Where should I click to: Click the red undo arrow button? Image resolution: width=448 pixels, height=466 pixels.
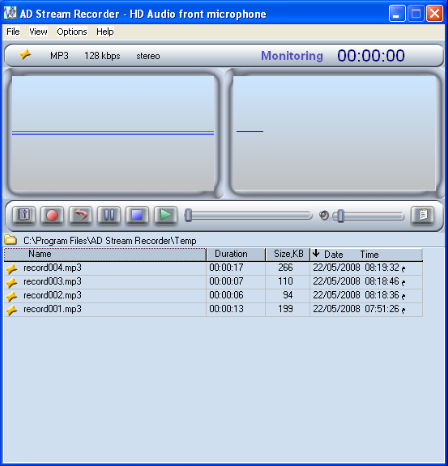[80, 215]
